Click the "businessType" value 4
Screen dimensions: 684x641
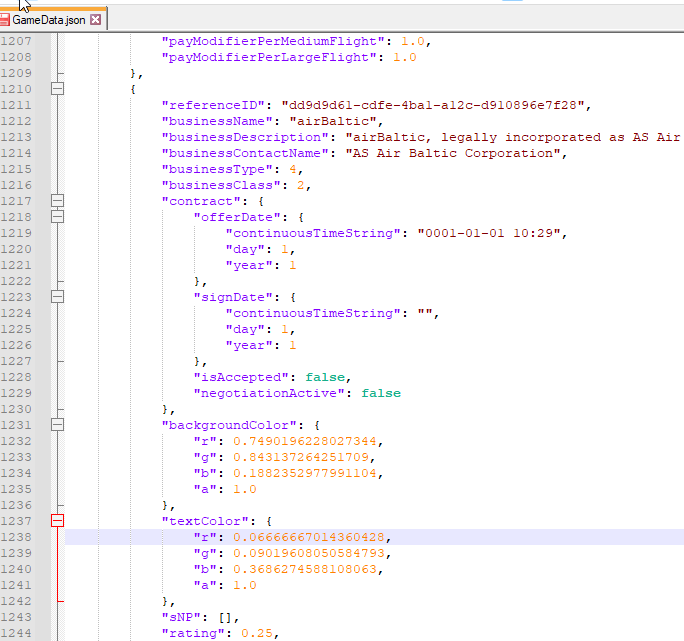pyautogui.click(x=293, y=169)
